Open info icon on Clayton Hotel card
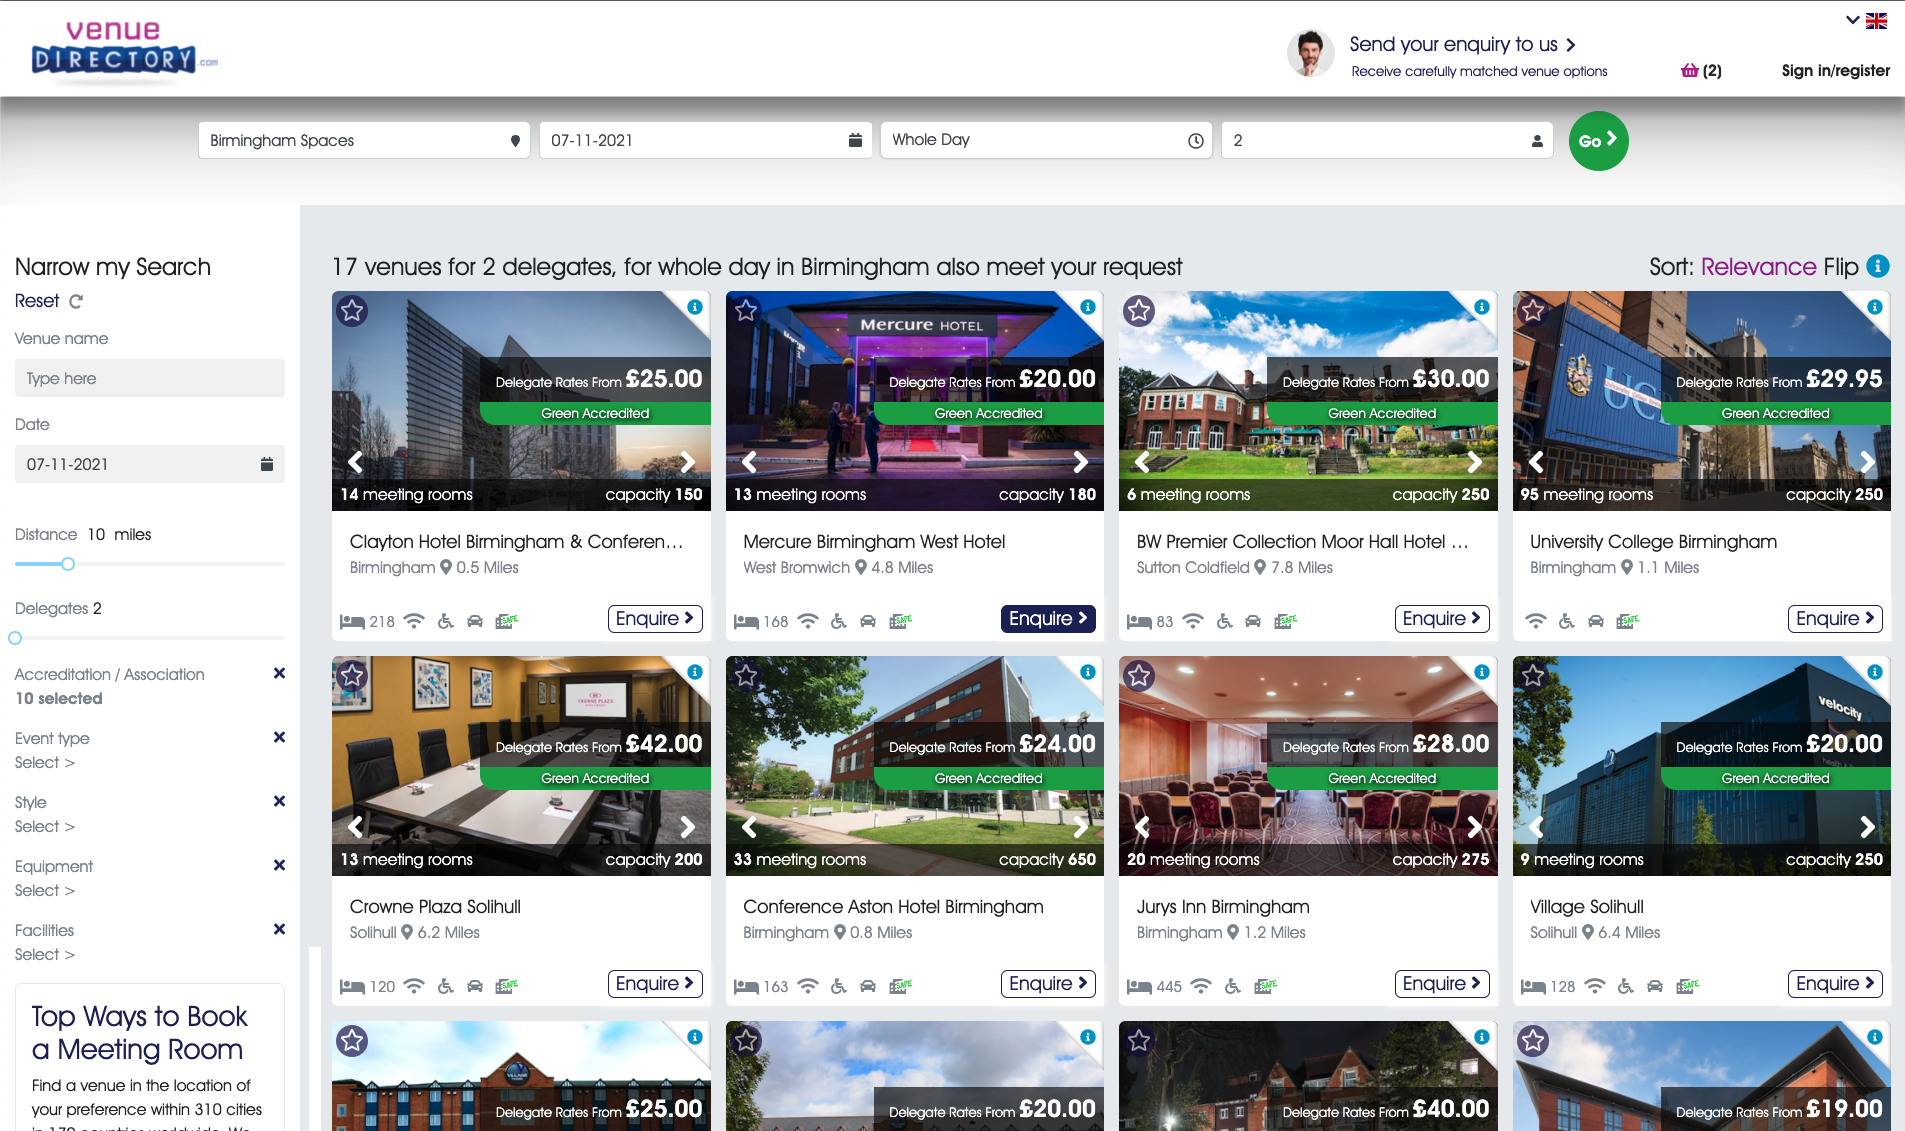Screen dimensions: 1905x1131 [695, 307]
